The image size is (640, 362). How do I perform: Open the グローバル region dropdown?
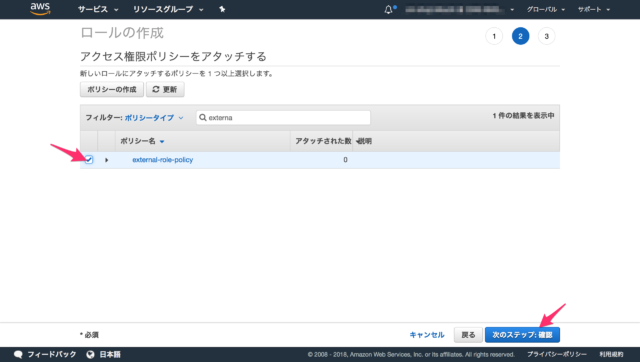click(545, 9)
